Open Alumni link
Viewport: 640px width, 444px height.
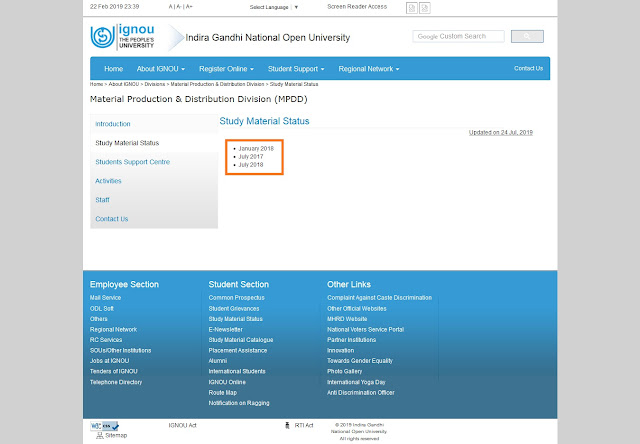click(218, 361)
